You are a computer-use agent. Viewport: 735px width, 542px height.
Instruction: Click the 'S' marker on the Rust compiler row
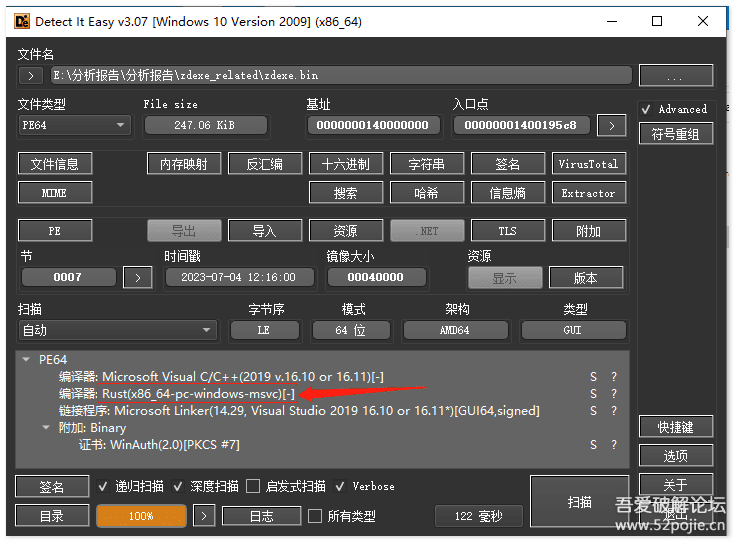(593, 394)
